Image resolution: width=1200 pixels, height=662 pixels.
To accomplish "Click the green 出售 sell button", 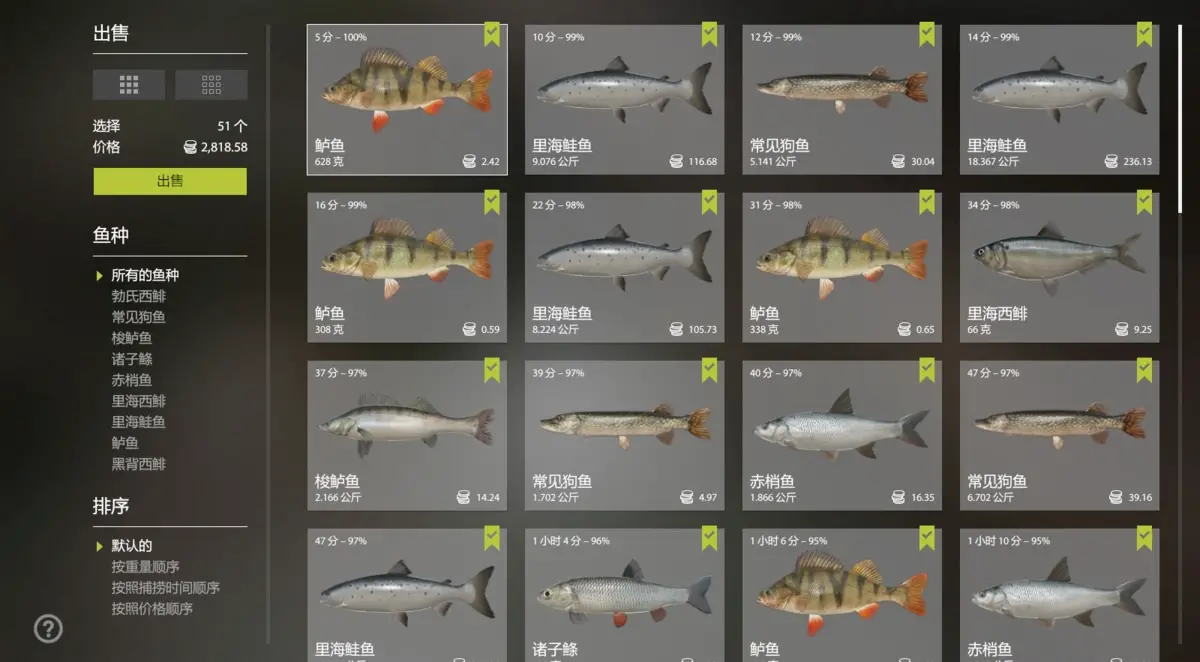I will (x=170, y=181).
